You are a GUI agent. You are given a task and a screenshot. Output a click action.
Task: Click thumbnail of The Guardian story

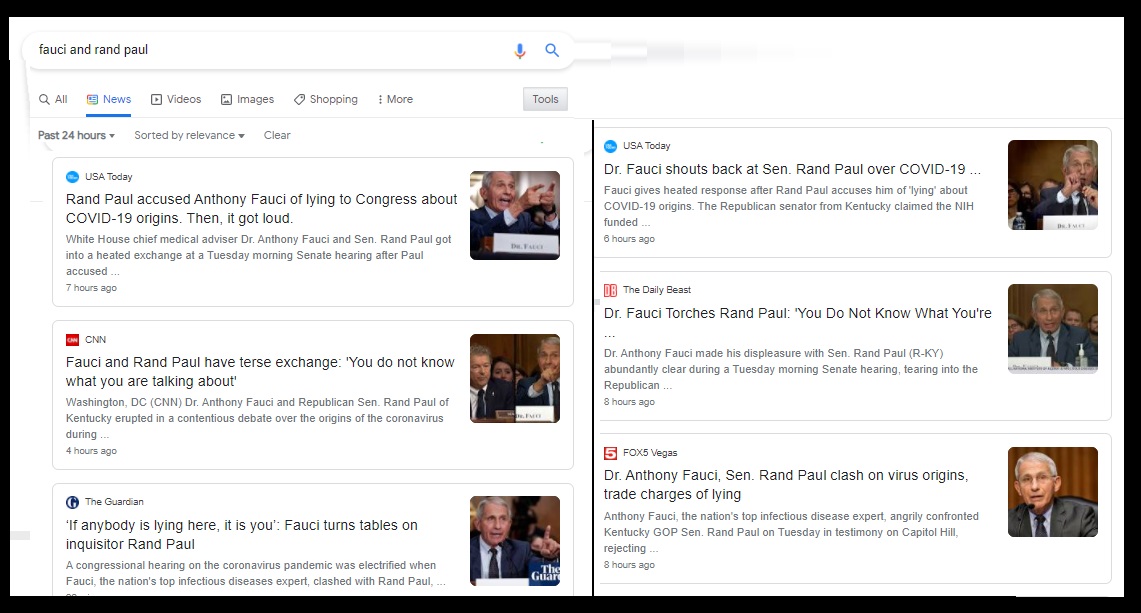coord(515,541)
